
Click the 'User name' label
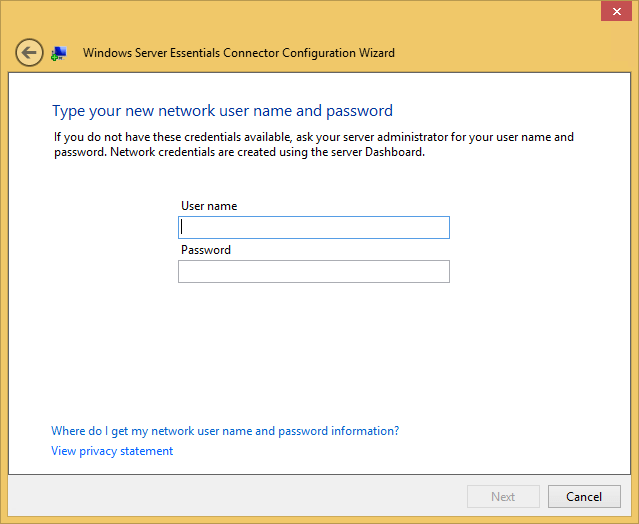209,206
